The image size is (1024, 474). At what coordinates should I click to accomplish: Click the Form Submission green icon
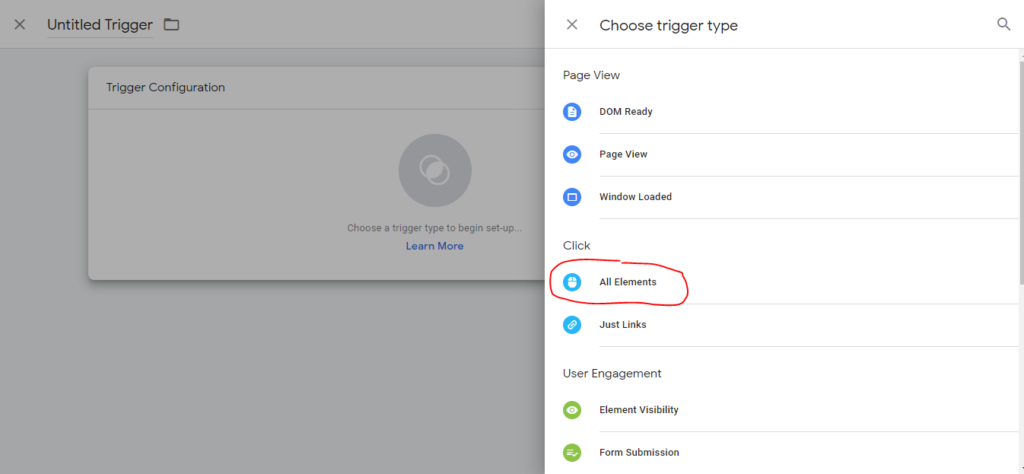[572, 452]
